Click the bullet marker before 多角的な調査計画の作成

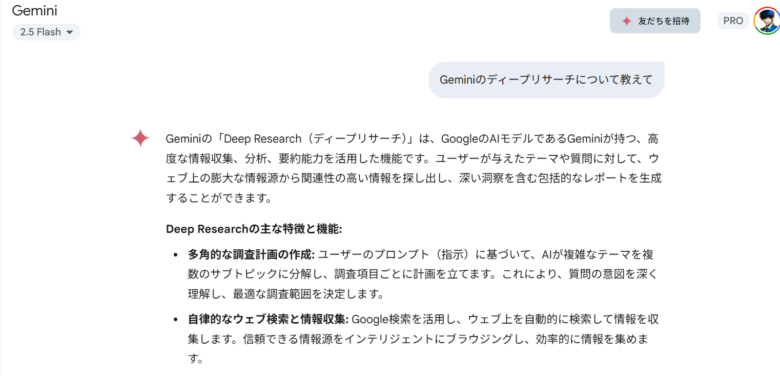175,255
